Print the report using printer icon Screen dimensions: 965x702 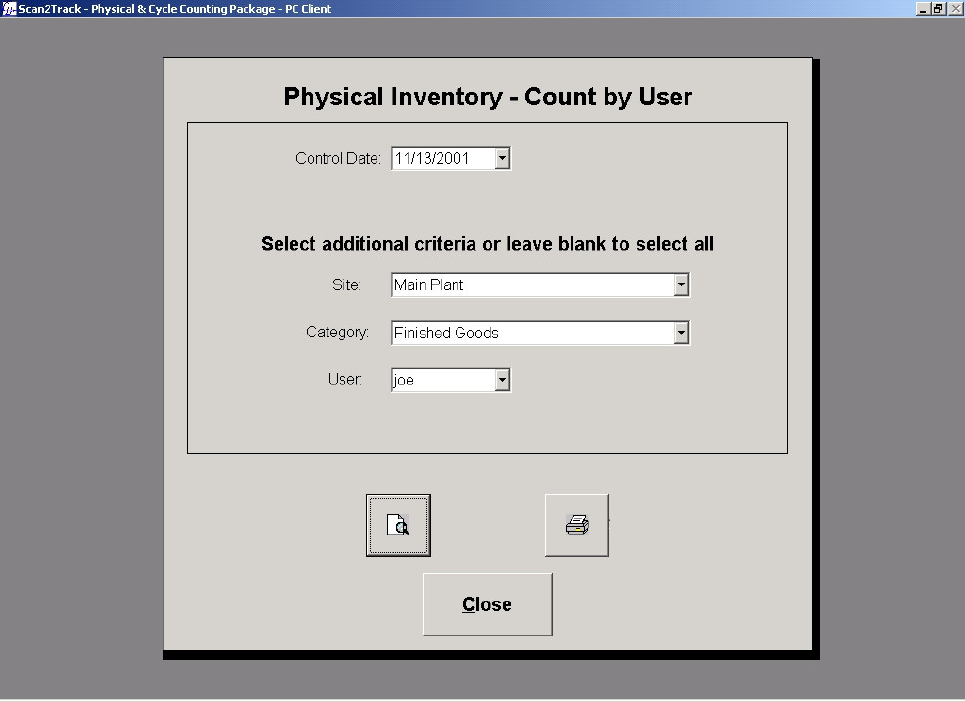tap(577, 525)
